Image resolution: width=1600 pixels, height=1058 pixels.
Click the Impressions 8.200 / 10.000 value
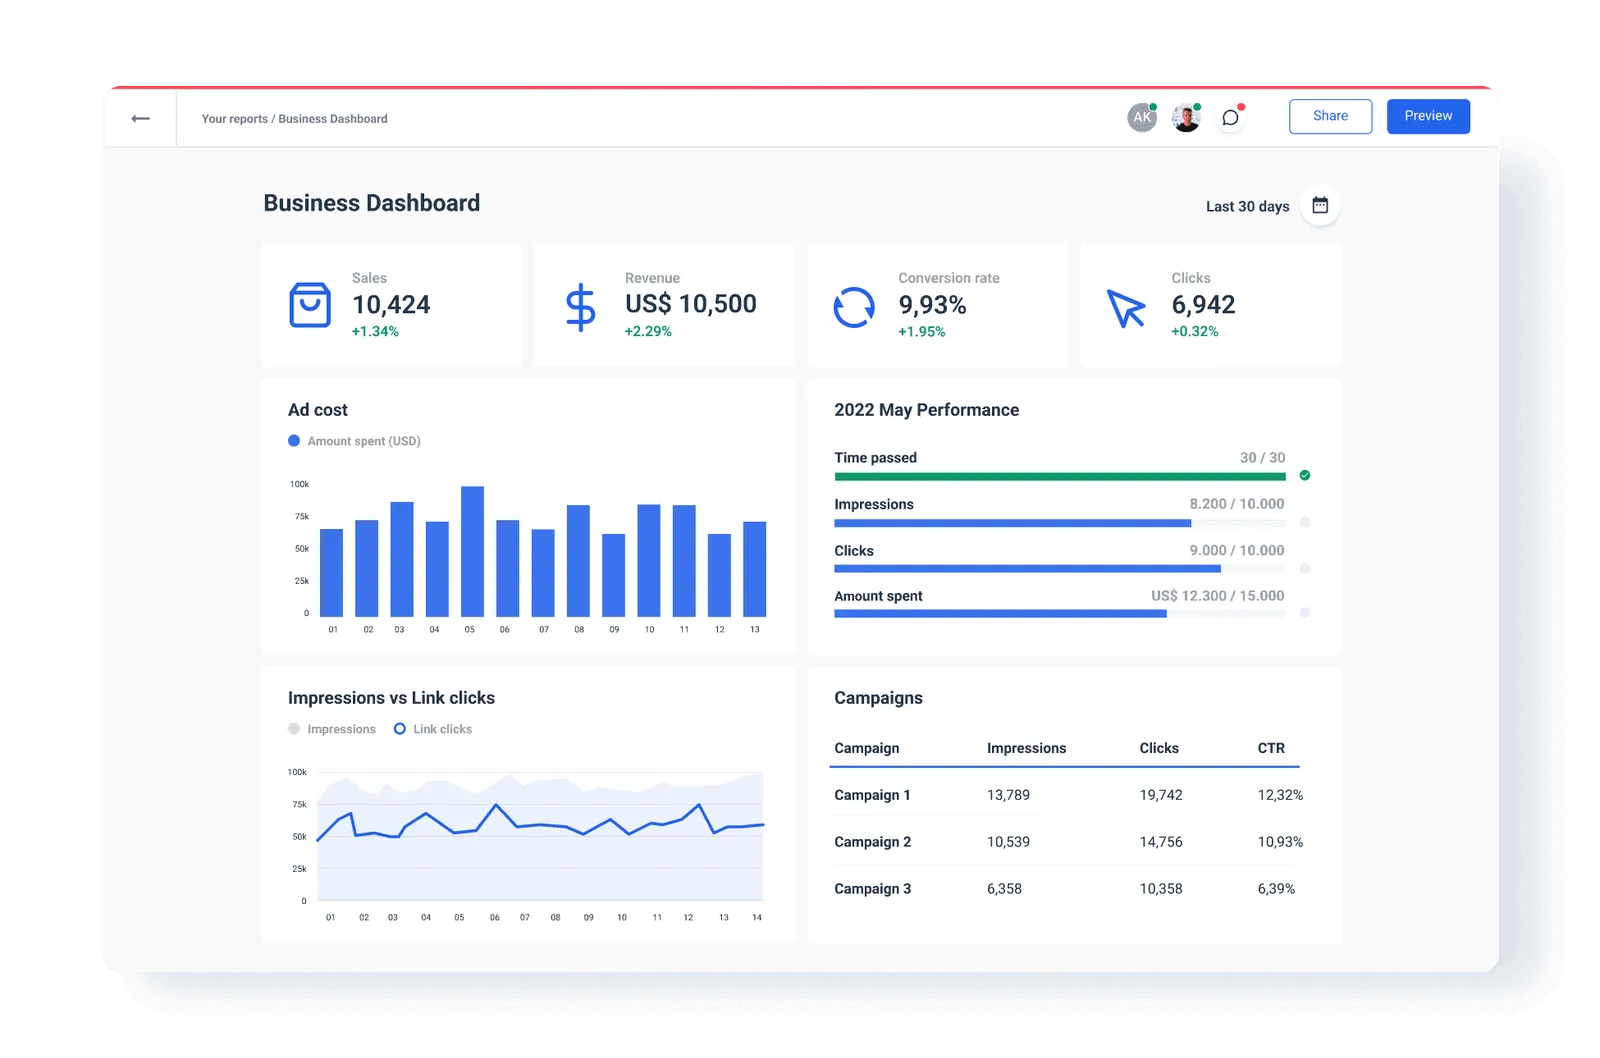click(1236, 504)
